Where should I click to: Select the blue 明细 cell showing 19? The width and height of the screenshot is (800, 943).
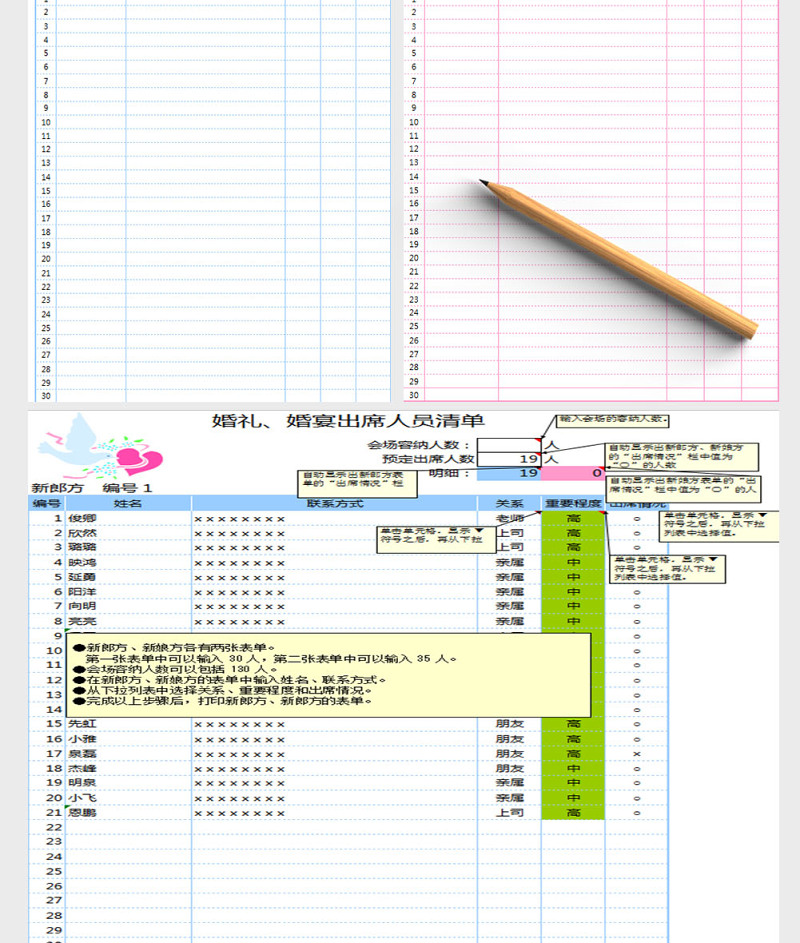(x=509, y=473)
